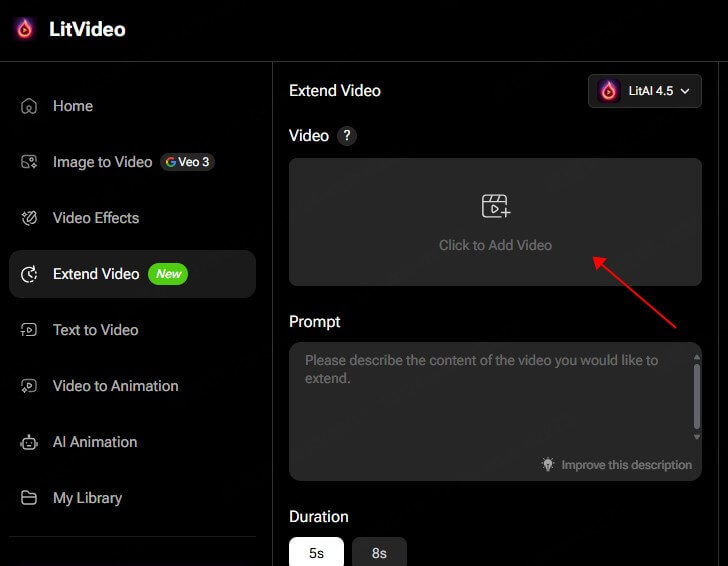728x566 pixels.
Task: Click the add video clip icon
Action: (495, 207)
